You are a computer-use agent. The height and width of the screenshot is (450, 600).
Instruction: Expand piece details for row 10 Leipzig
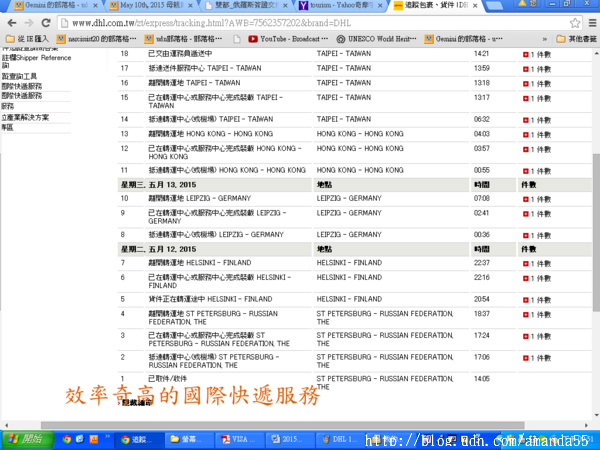pyautogui.click(x=525, y=199)
